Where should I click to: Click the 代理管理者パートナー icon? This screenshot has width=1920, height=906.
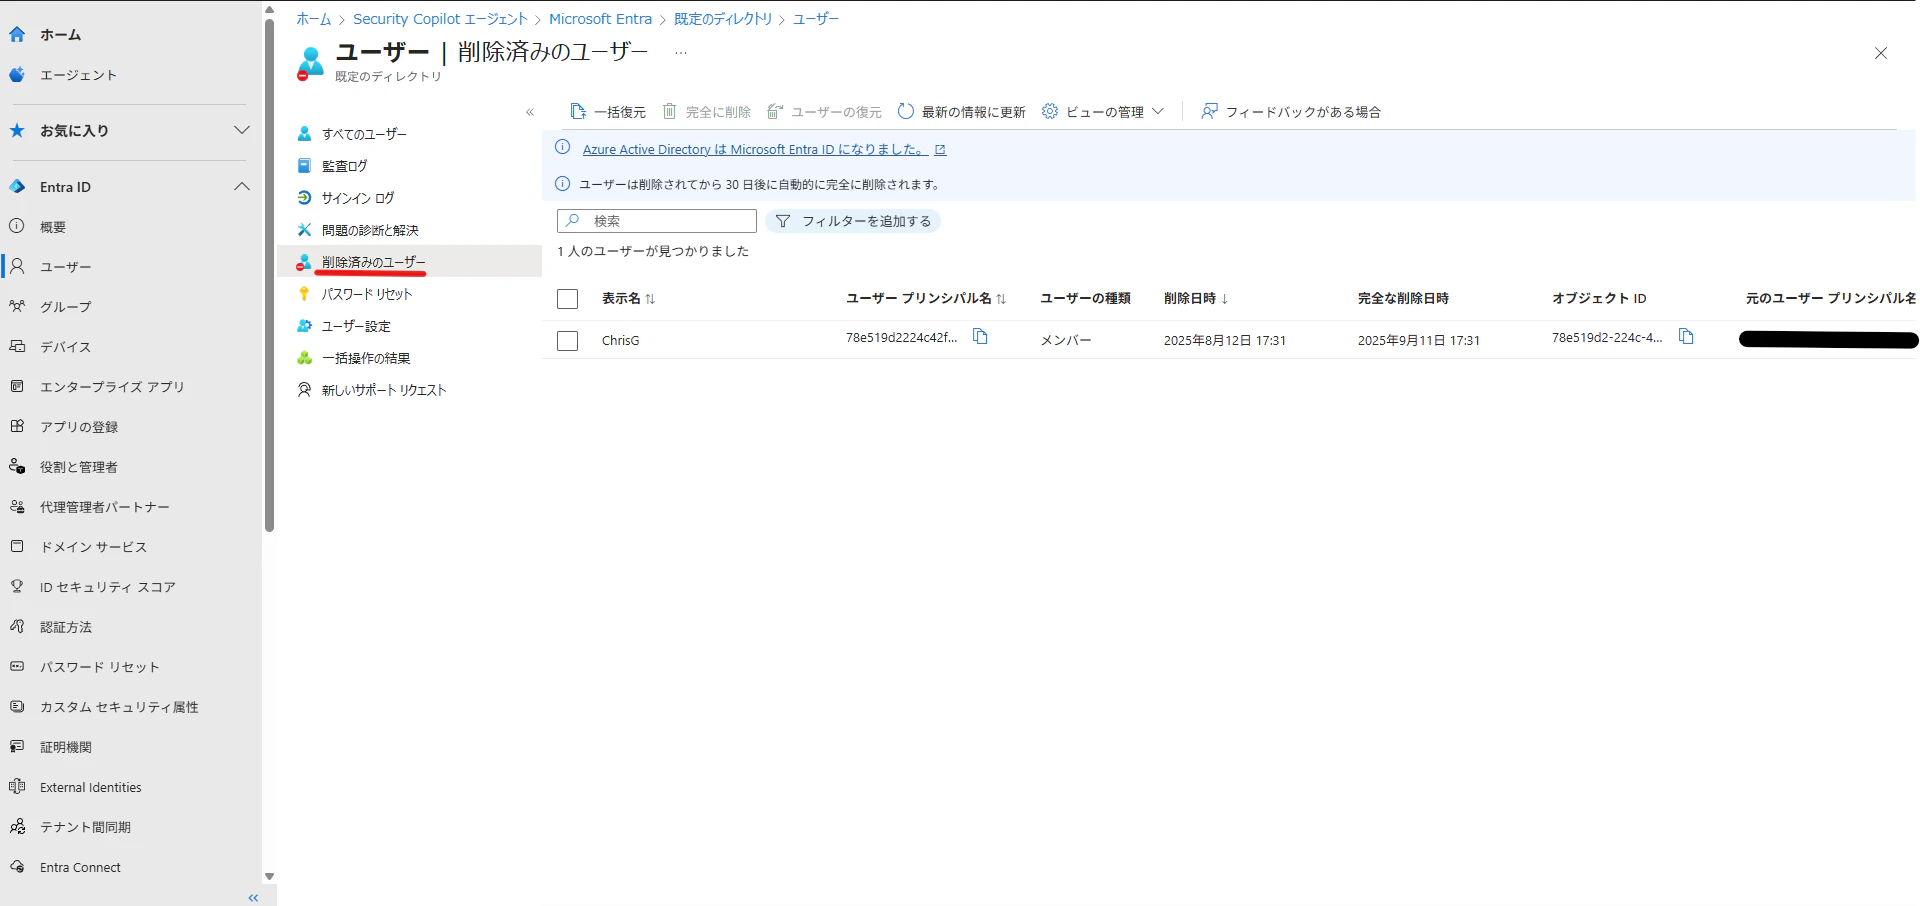pos(17,506)
